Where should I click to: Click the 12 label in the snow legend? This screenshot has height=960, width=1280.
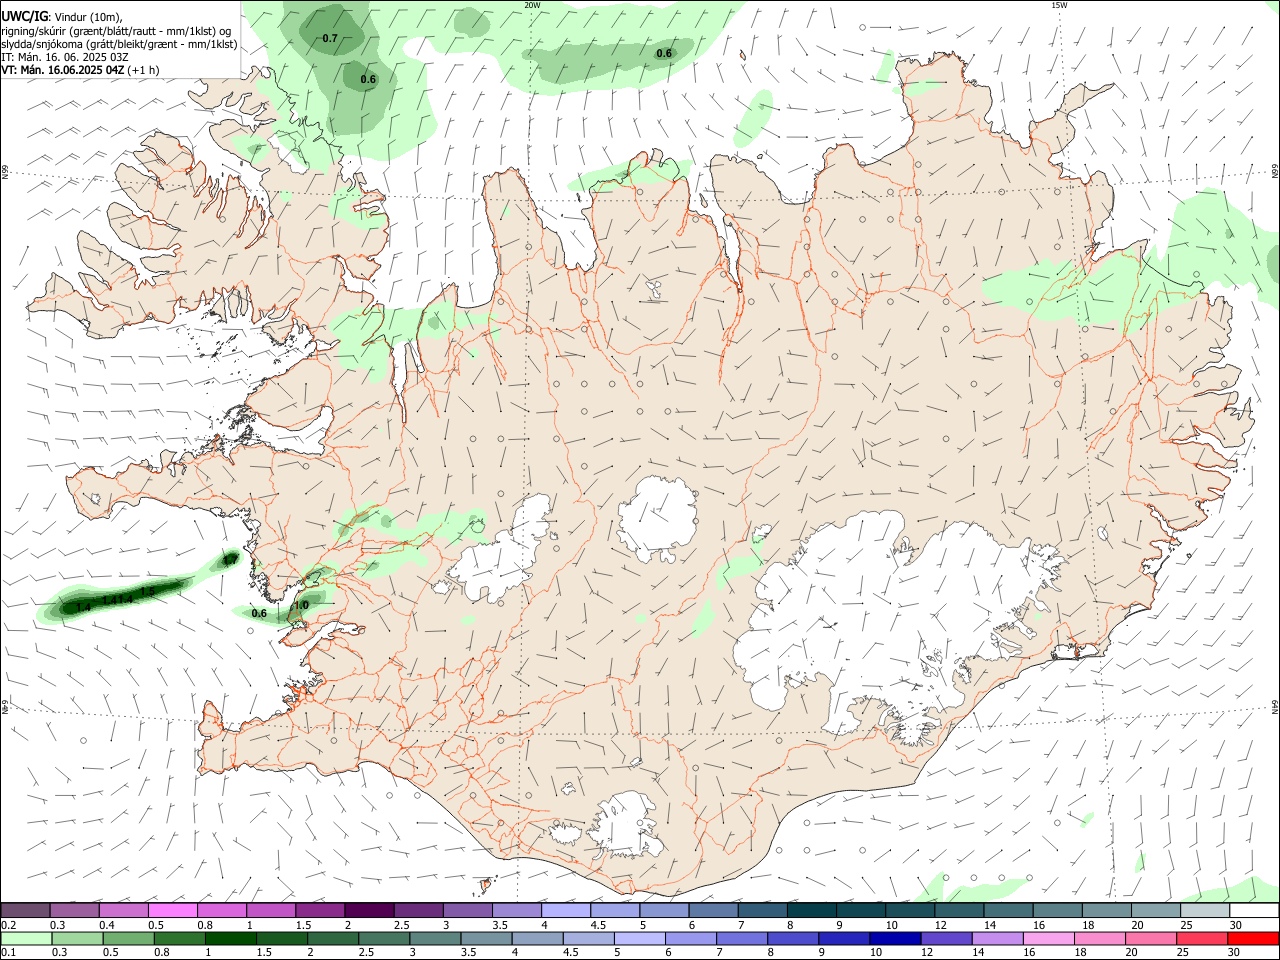coord(940,925)
